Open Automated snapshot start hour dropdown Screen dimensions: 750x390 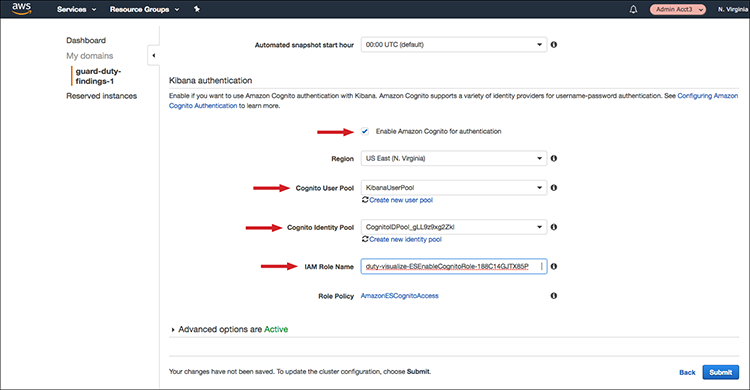tap(453, 45)
